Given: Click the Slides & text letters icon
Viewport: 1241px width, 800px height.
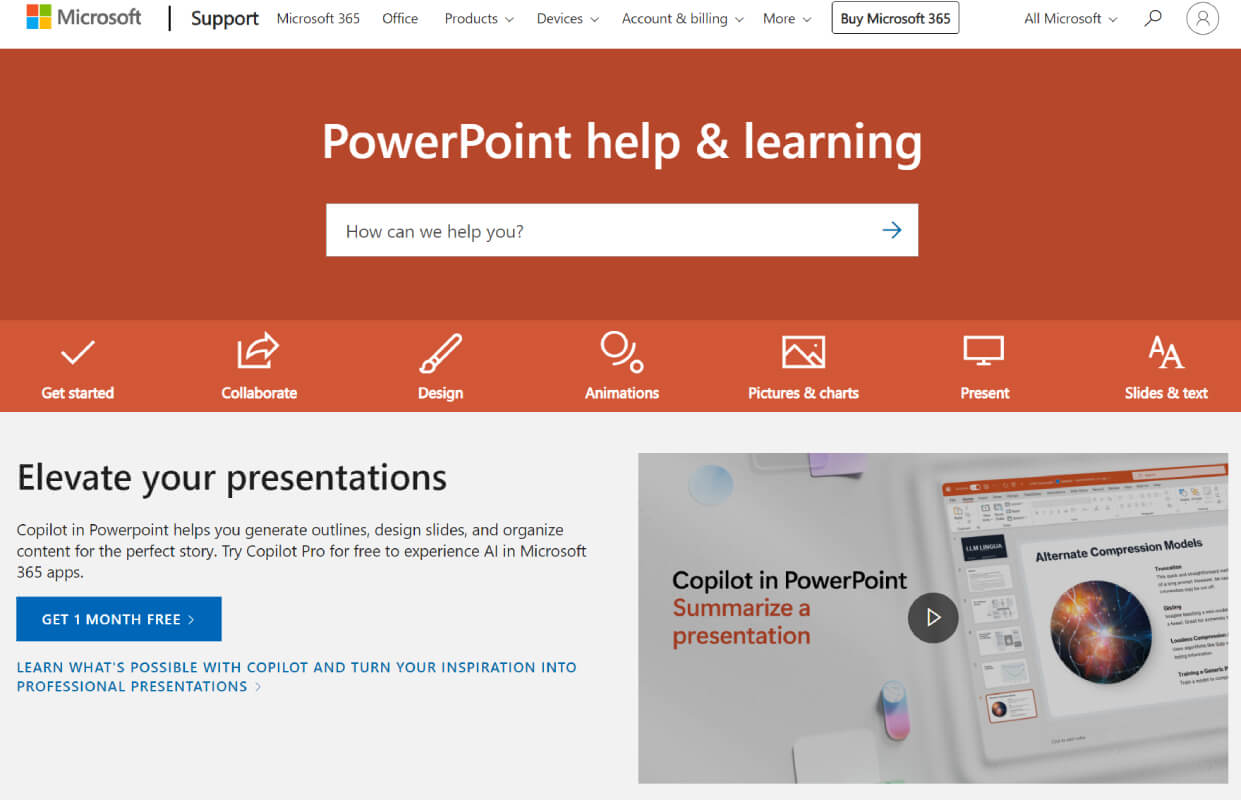Looking at the screenshot, I should coord(1166,352).
